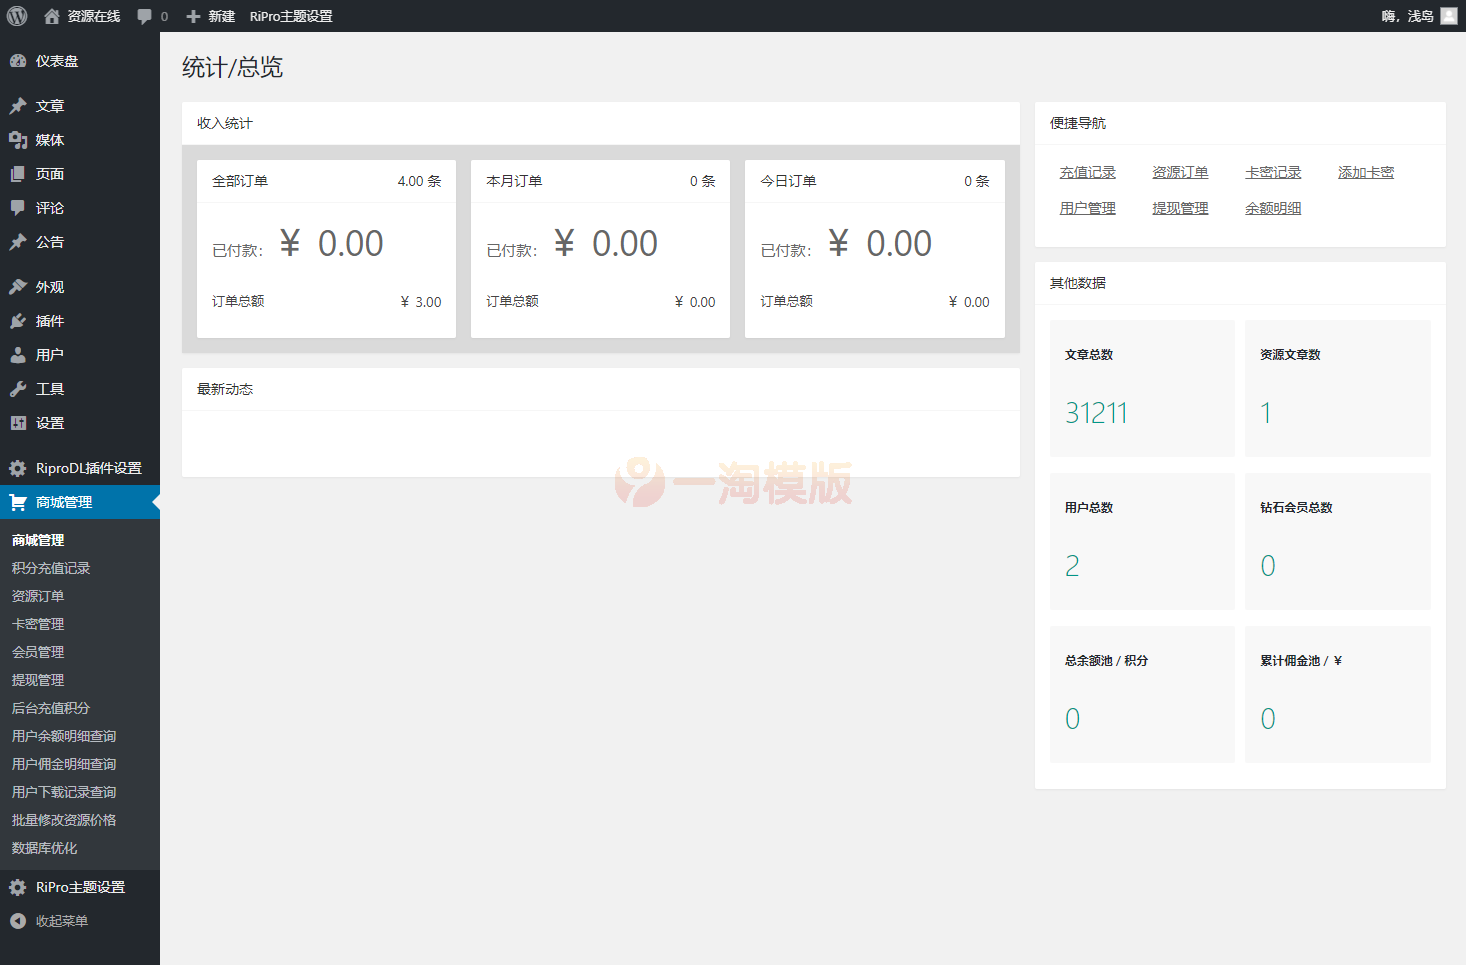Select 卡密管理 in the sidebar submenu
Viewport: 1466px width, 965px height.
pos(38,624)
